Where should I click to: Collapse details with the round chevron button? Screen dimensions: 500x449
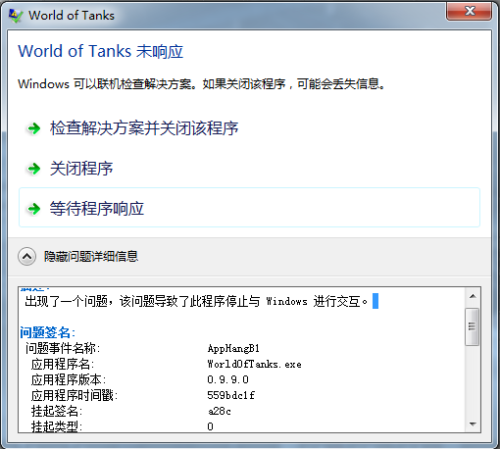click(x=27, y=256)
